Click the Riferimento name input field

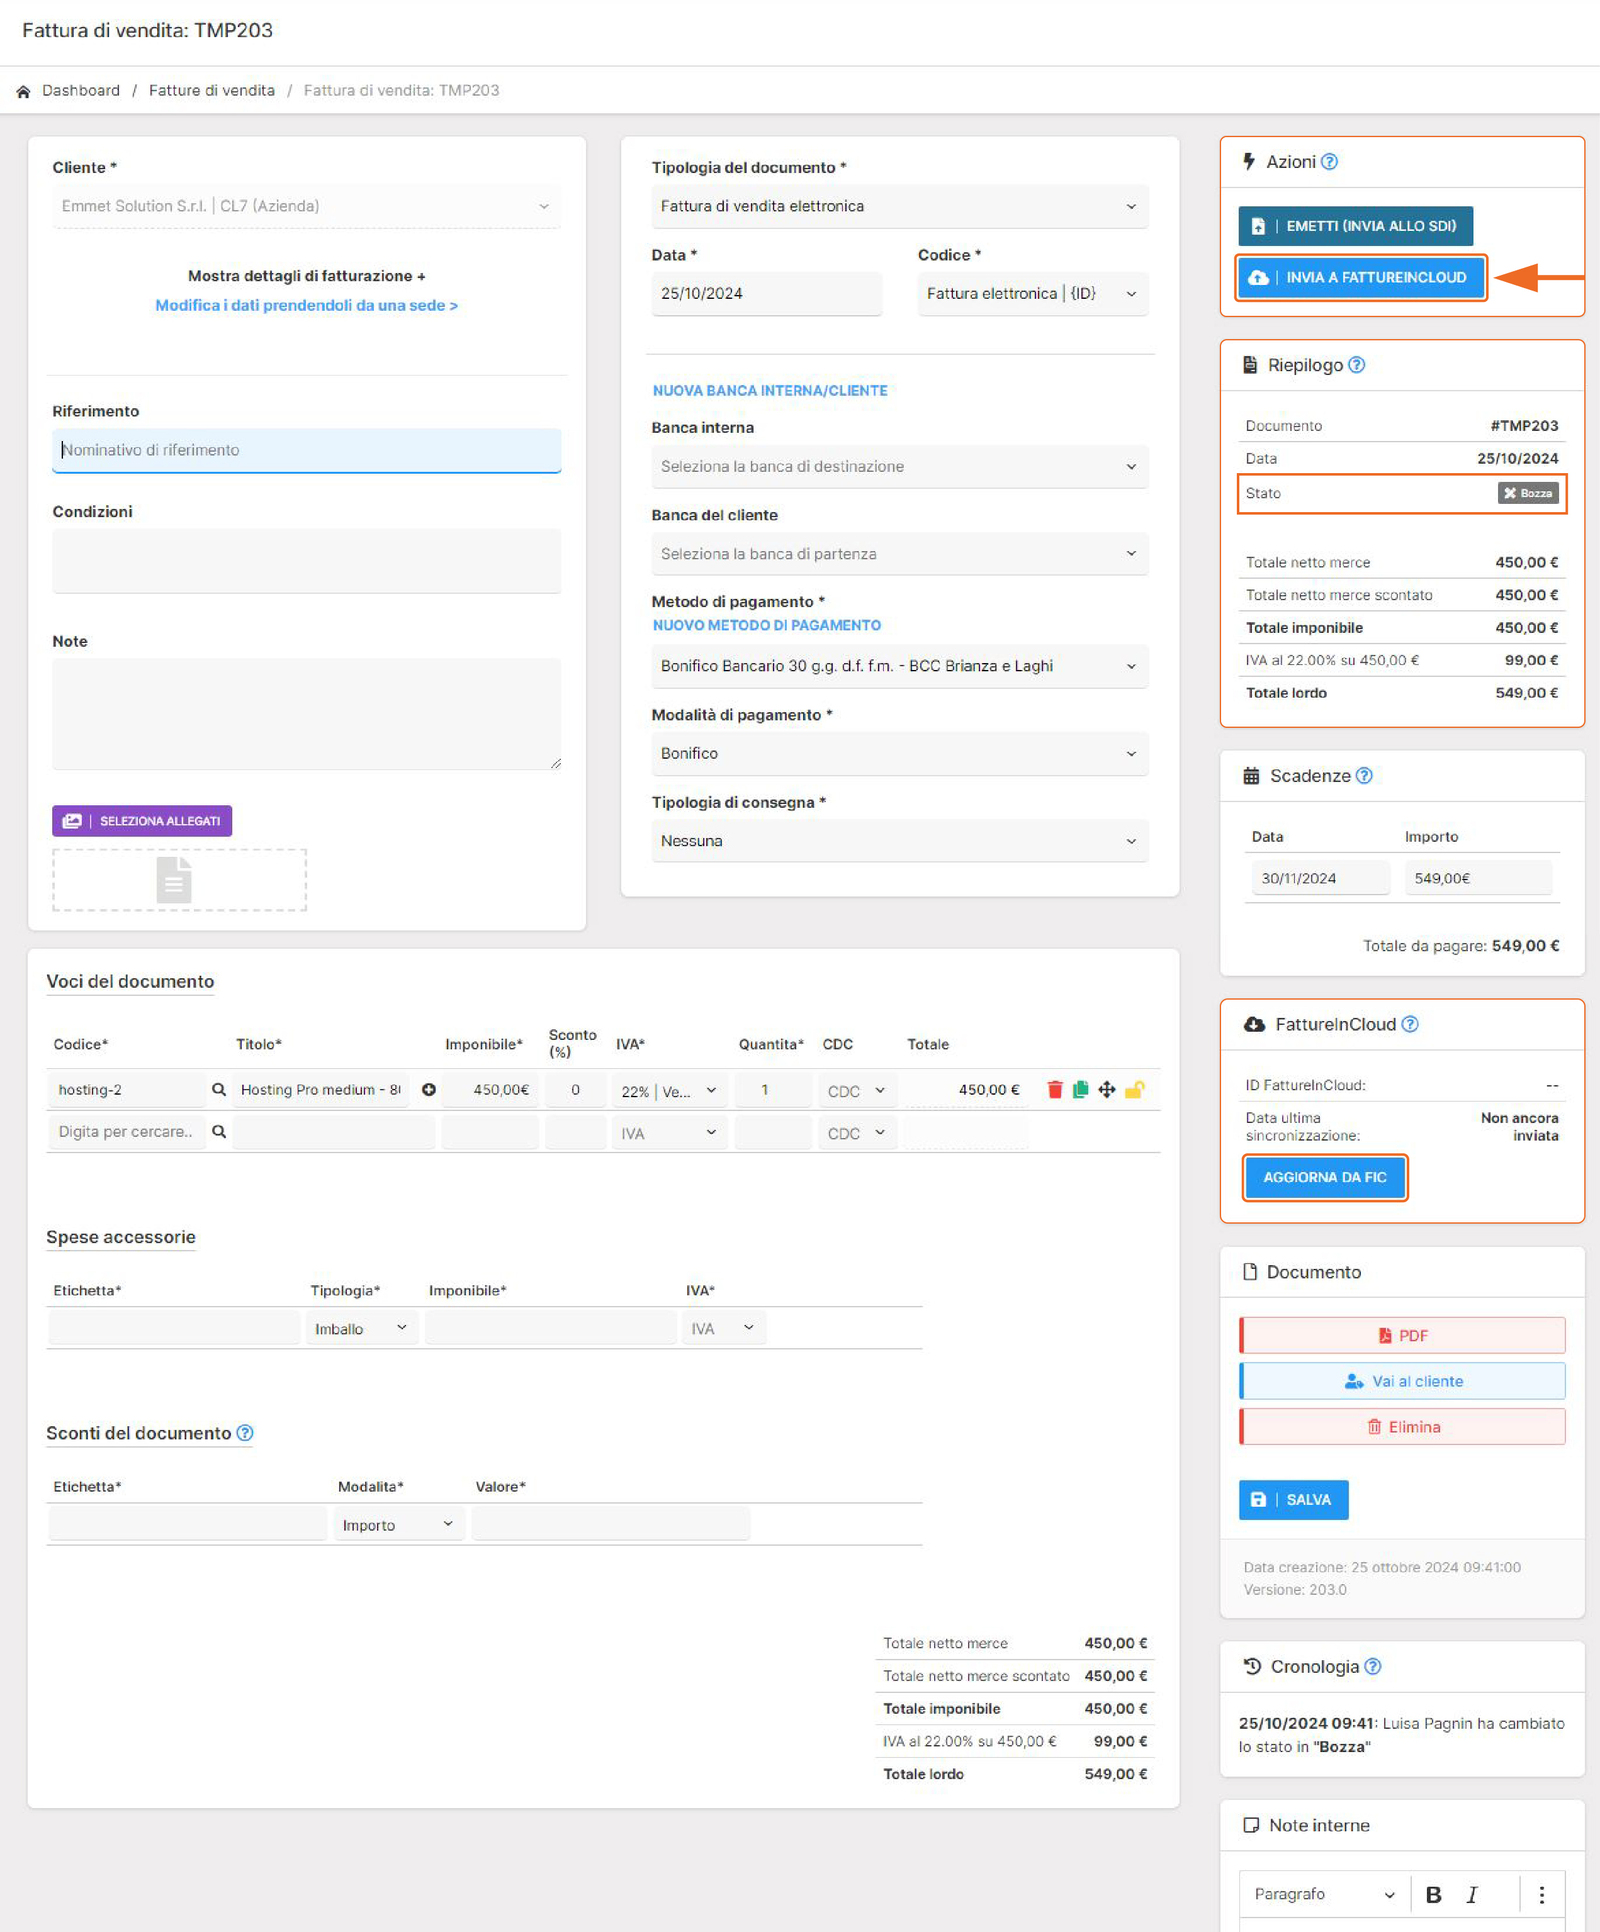(306, 451)
